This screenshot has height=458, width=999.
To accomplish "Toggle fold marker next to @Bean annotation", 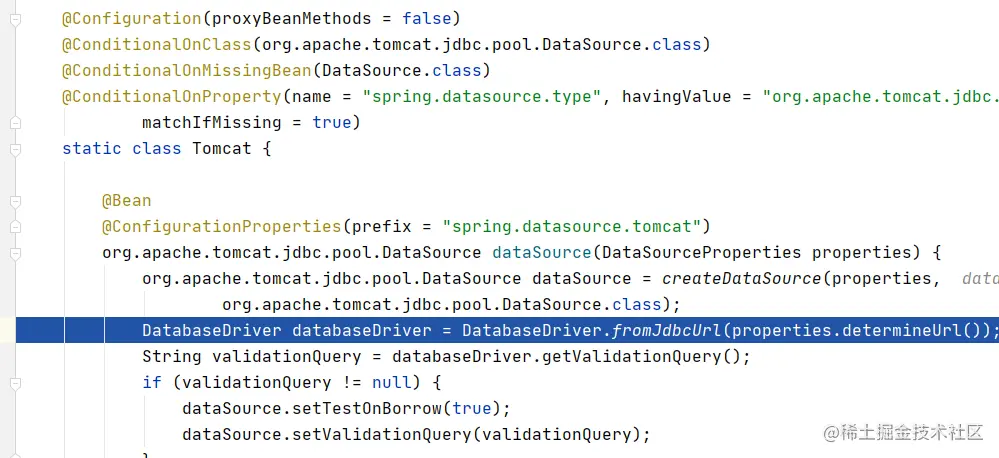I will coord(15,201).
